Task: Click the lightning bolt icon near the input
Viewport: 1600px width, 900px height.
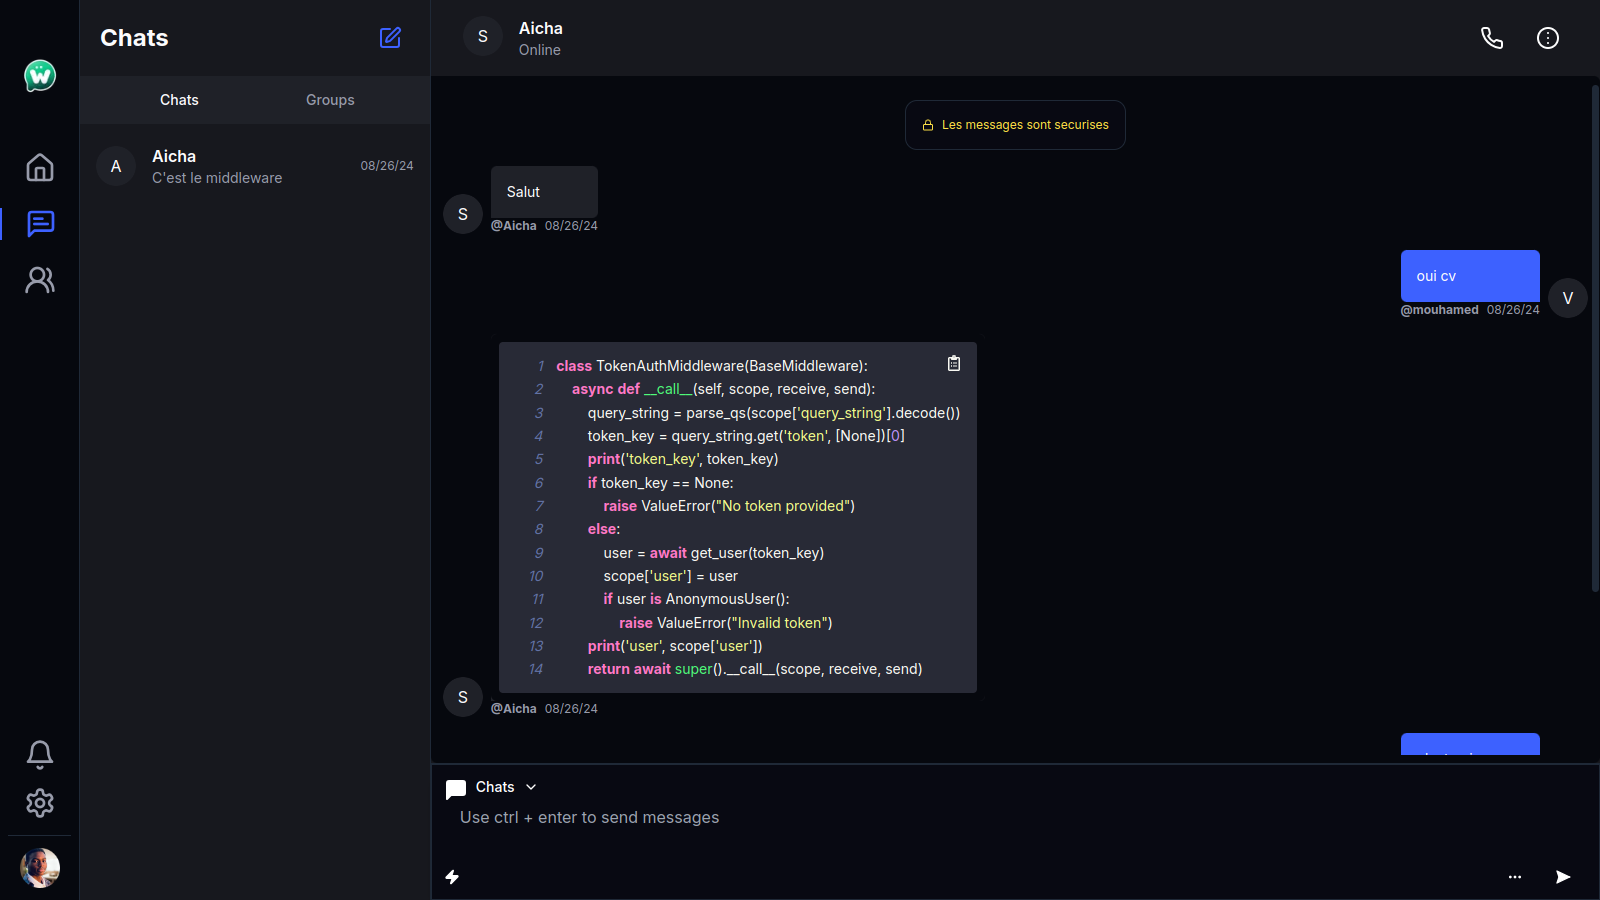Action: point(453,877)
